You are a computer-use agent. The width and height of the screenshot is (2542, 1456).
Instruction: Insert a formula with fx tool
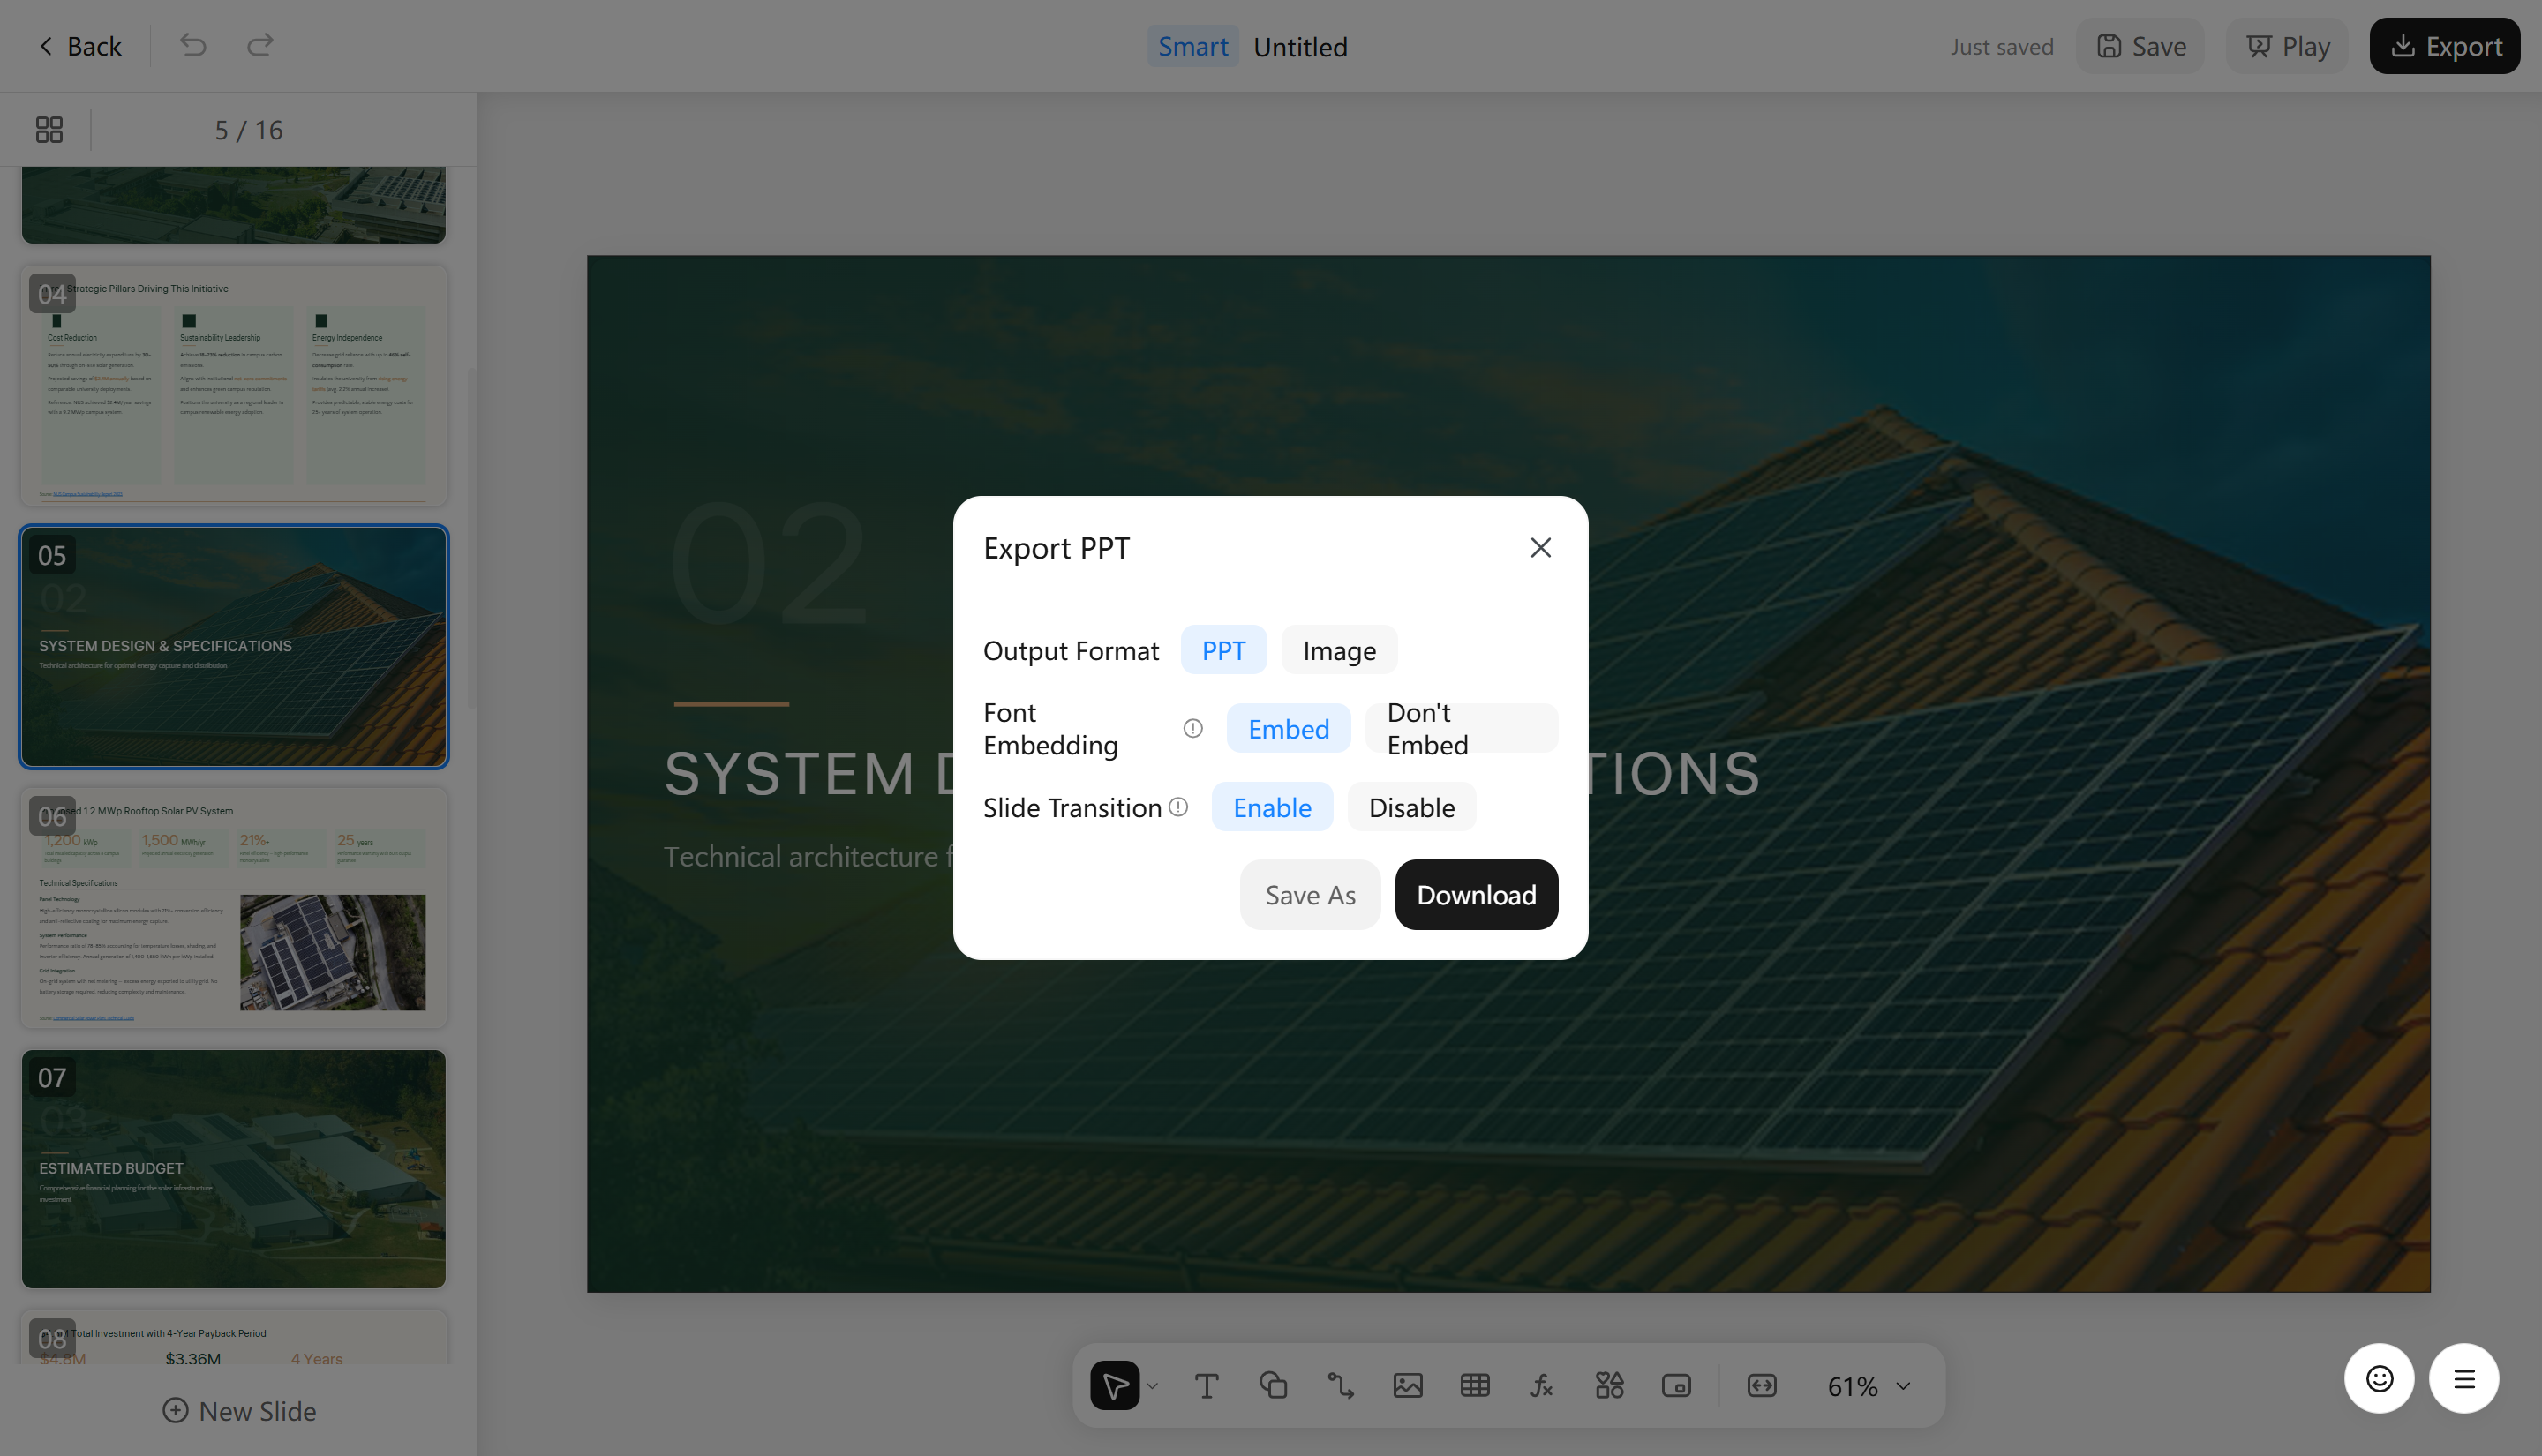coord(1542,1386)
